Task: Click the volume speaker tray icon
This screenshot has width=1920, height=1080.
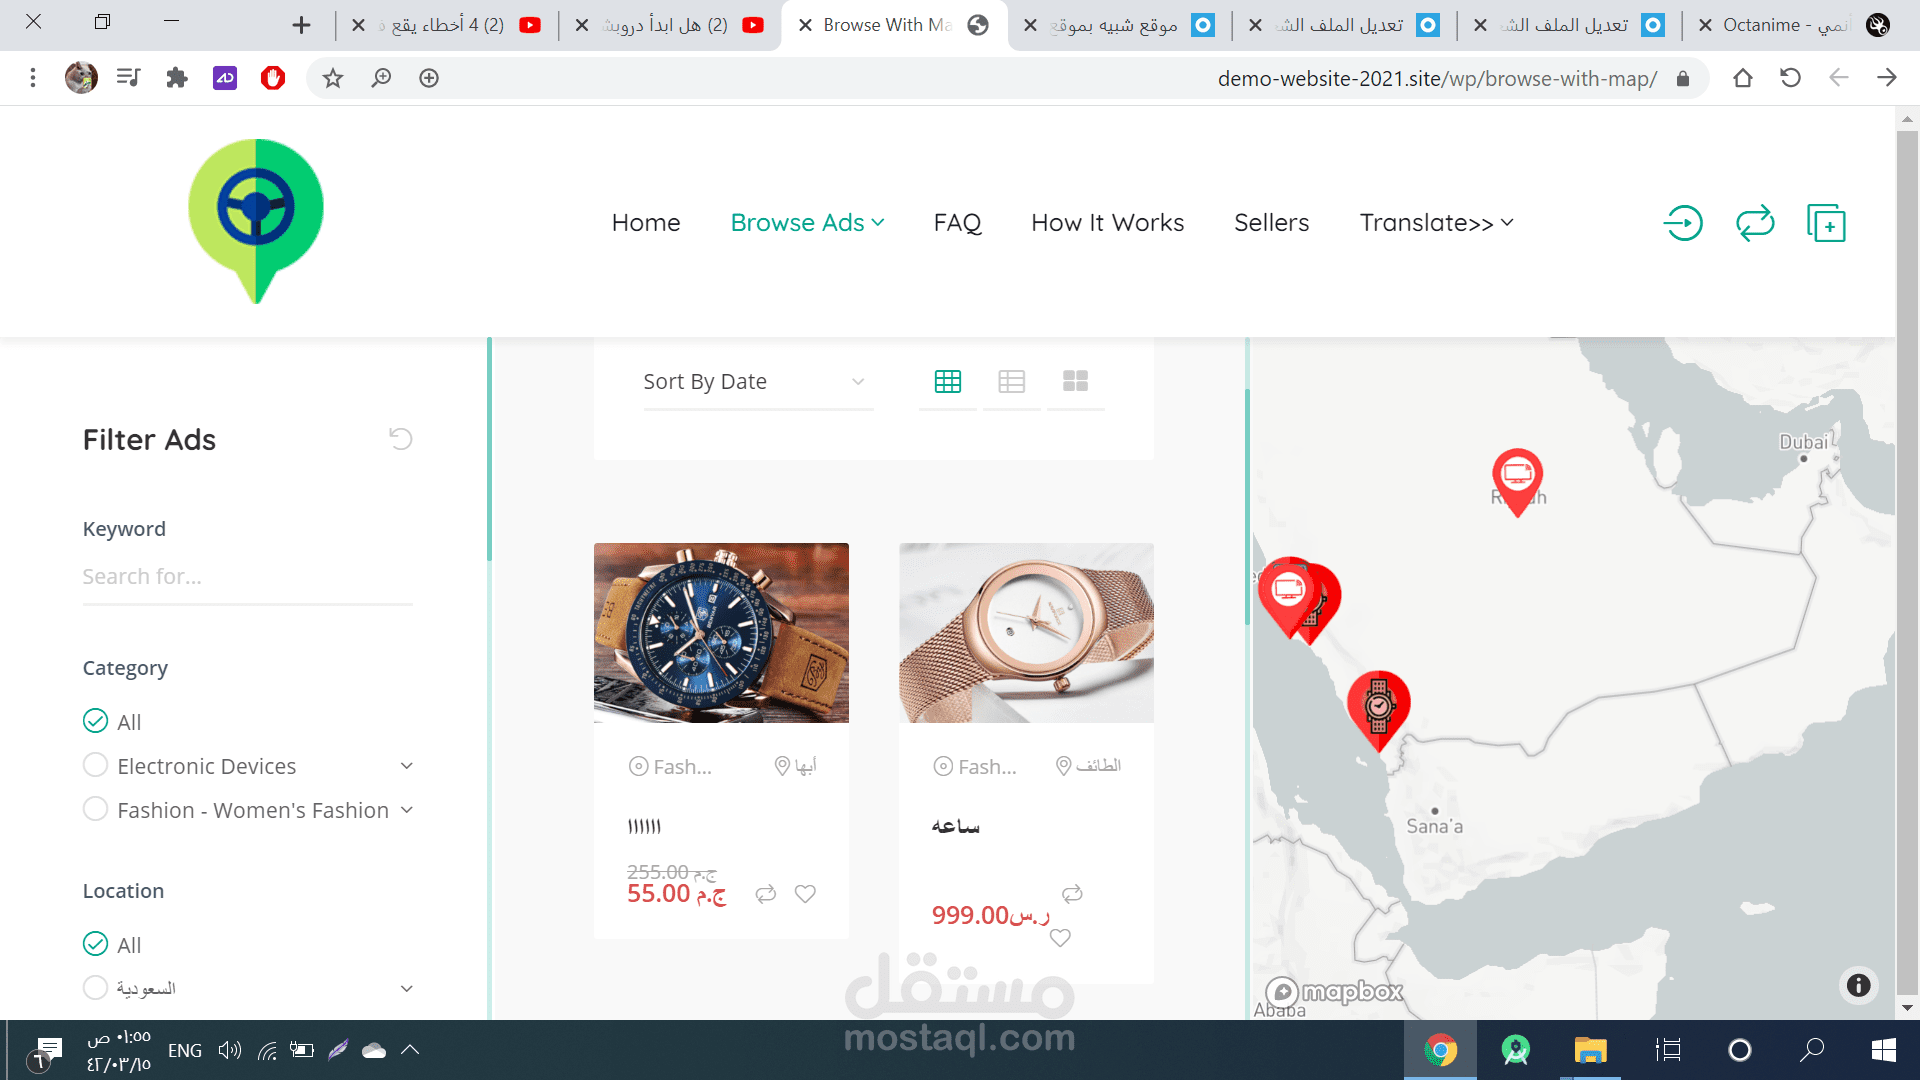Action: tap(230, 1050)
